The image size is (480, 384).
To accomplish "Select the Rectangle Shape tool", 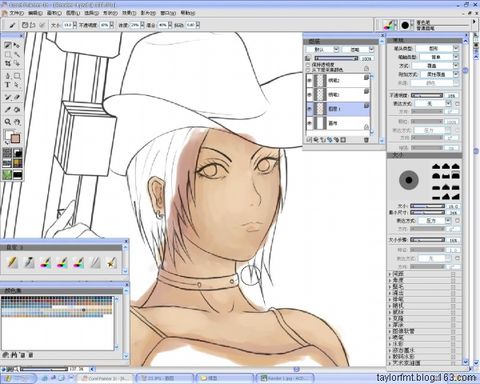I will (x=17, y=76).
